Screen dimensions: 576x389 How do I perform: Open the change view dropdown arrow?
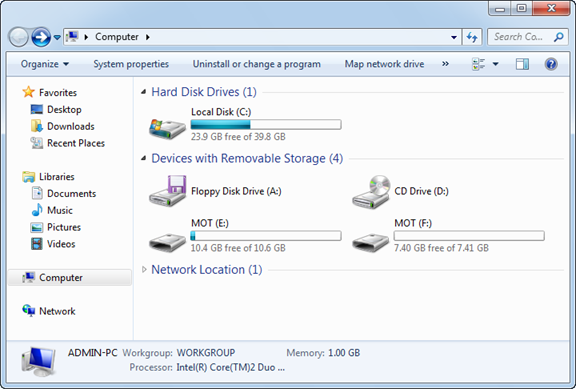click(495, 64)
